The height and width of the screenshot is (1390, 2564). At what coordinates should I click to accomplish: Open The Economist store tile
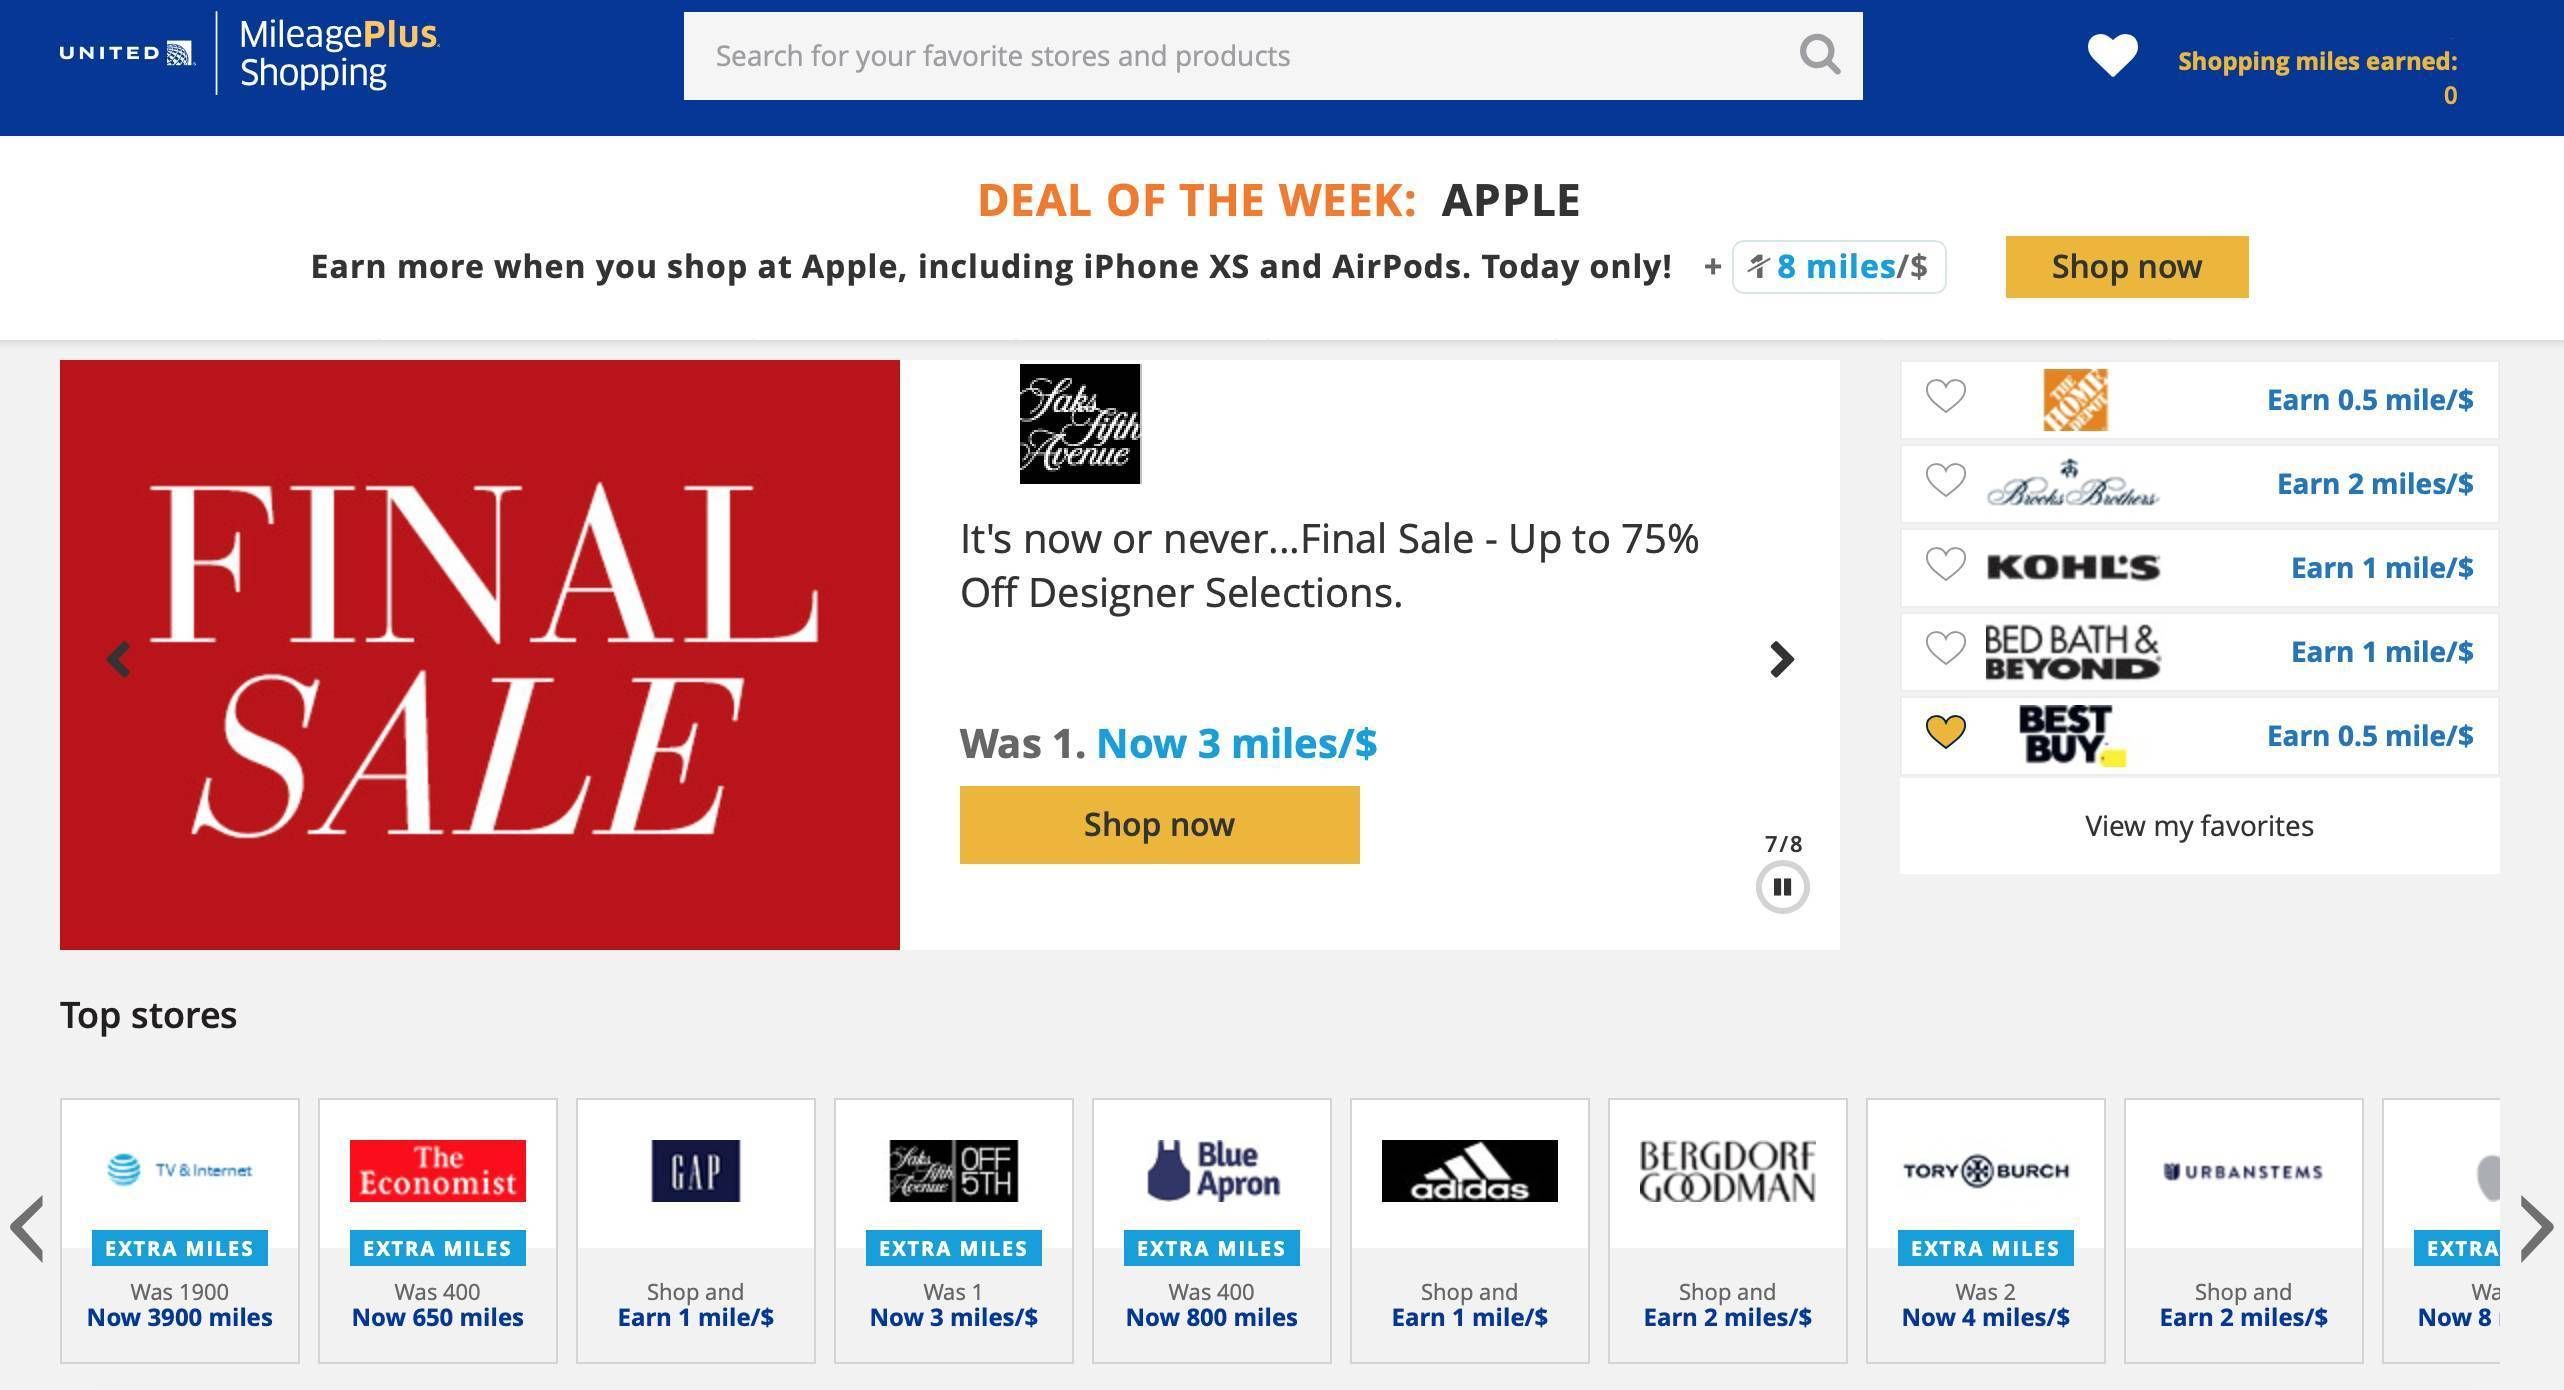(x=438, y=1230)
